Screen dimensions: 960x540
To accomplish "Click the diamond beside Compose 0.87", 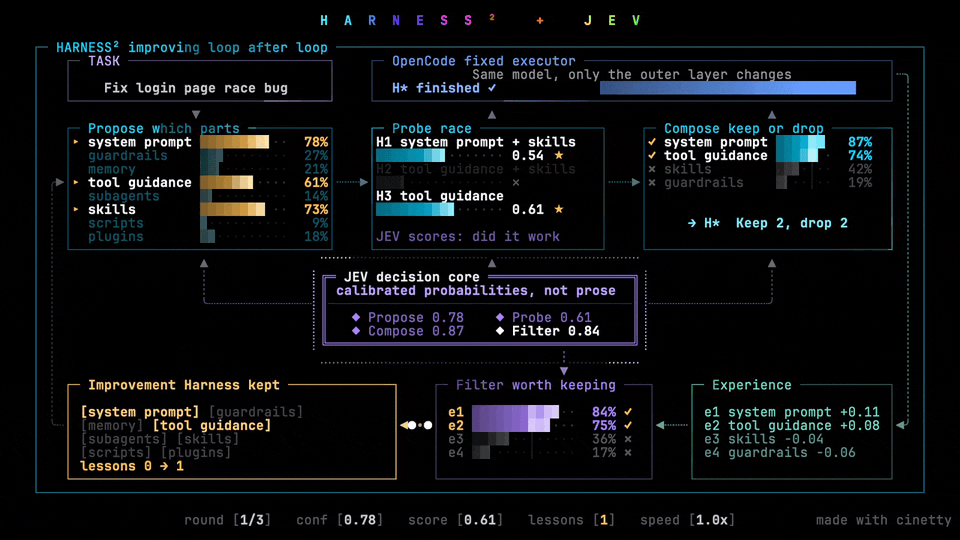I will coord(356,331).
